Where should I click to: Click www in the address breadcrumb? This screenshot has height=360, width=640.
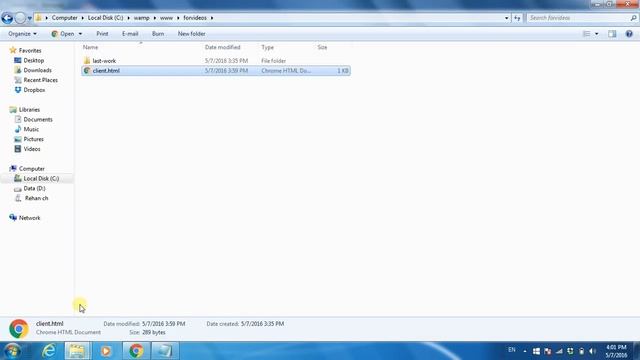point(166,18)
